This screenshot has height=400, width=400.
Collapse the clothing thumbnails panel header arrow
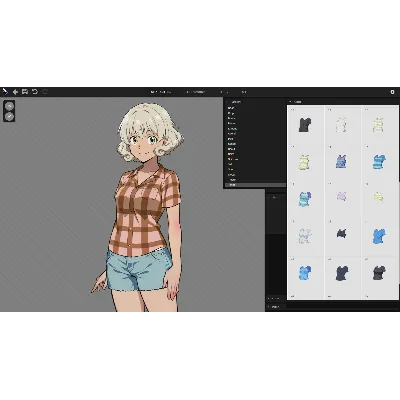point(290,102)
